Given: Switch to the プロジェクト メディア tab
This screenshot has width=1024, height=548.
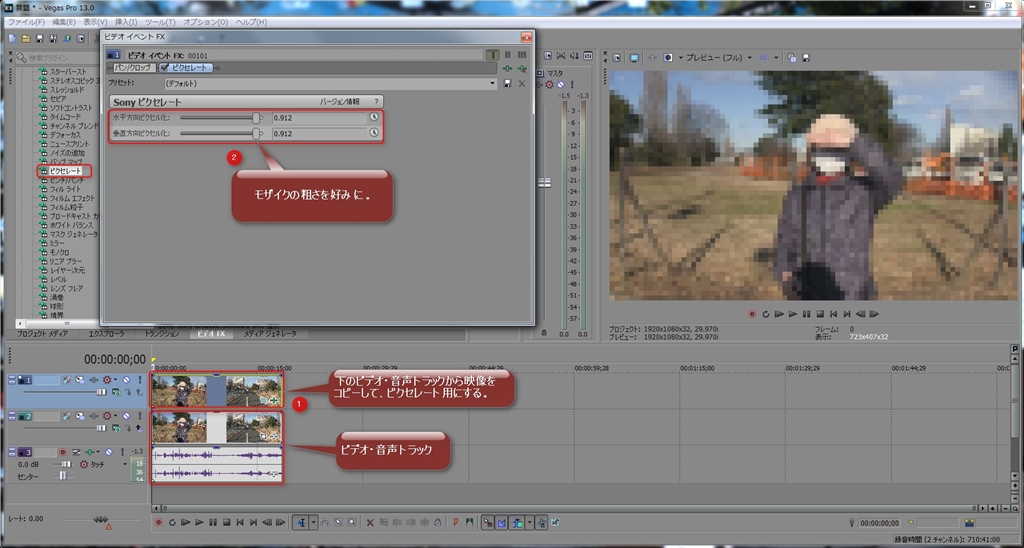Looking at the screenshot, I should pos(42,334).
